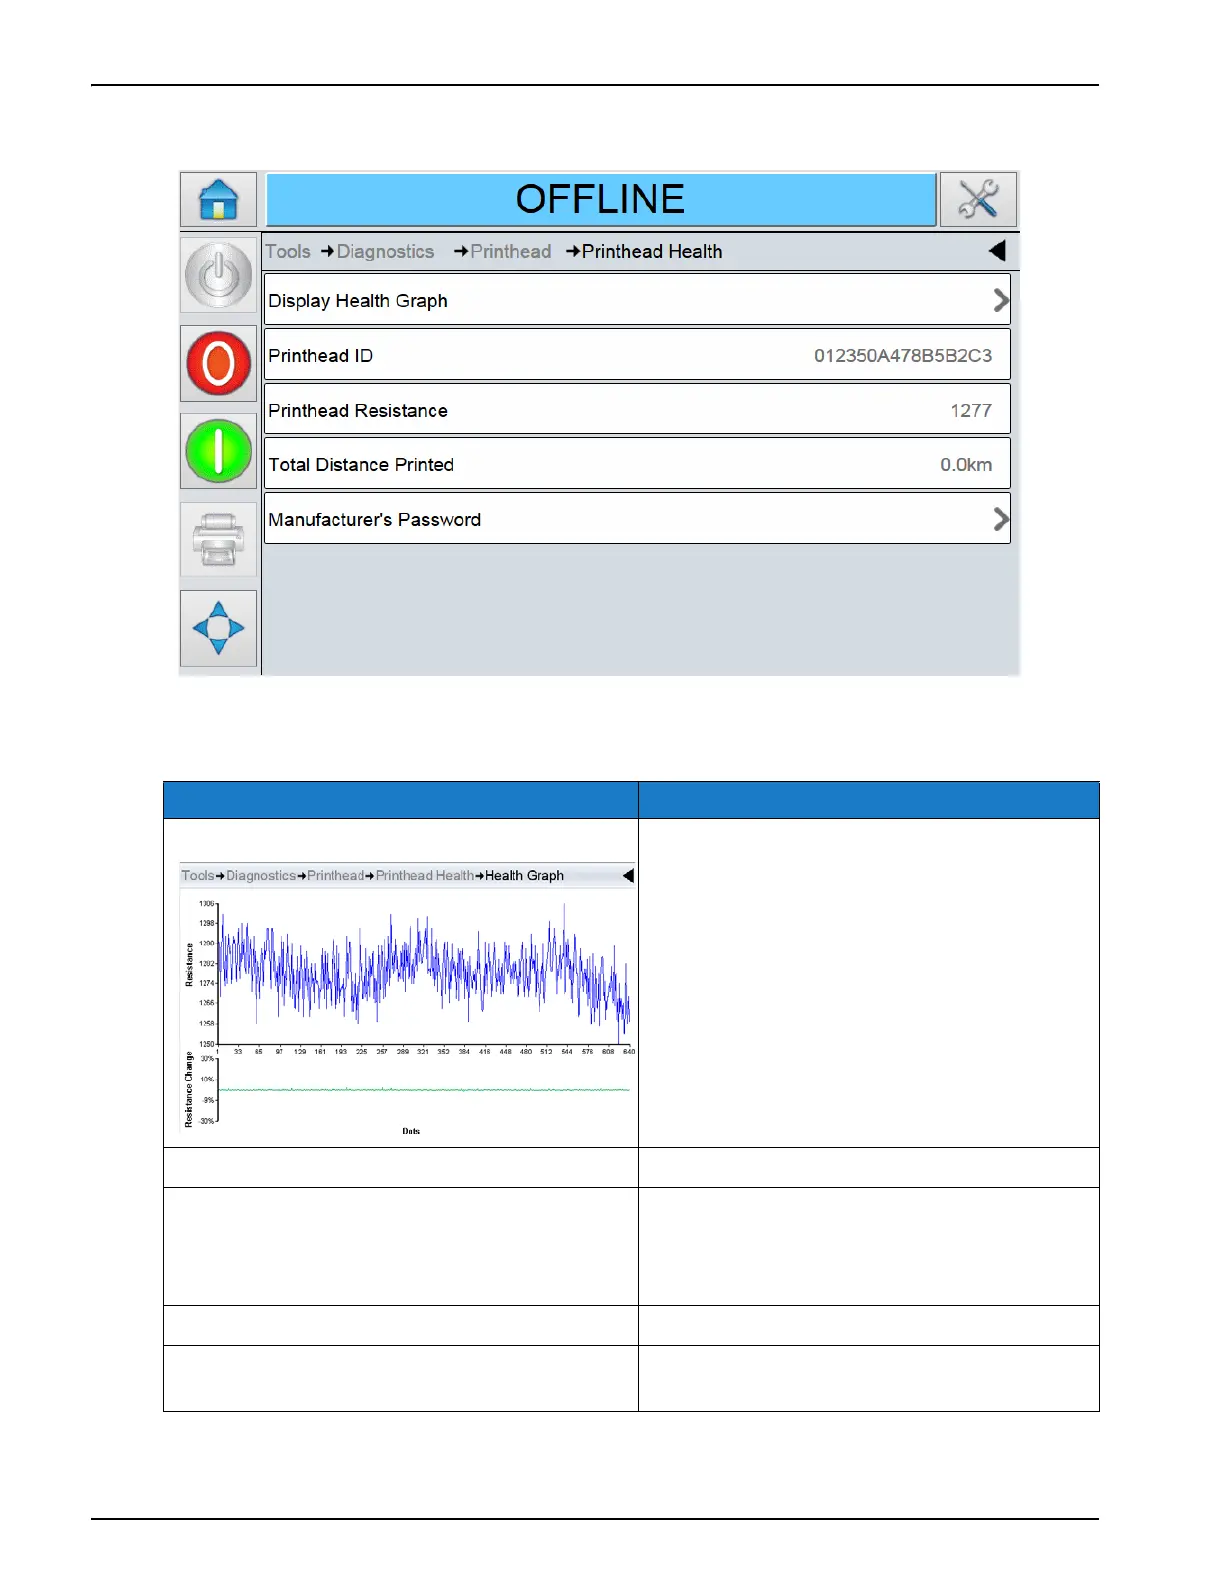Select the Total Distance Printed label
The image size is (1224, 1584).
(361, 465)
